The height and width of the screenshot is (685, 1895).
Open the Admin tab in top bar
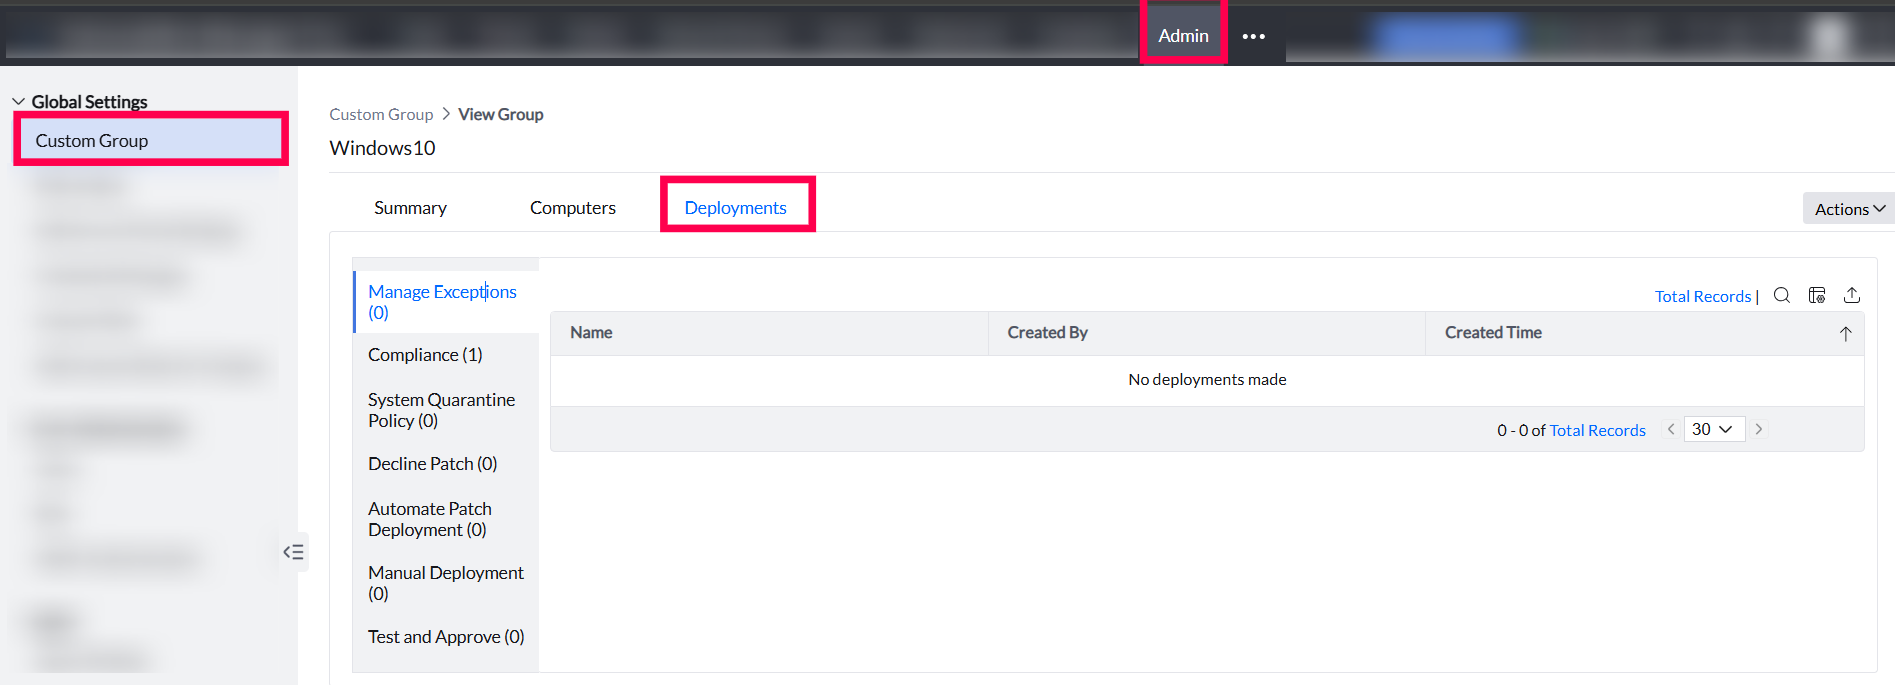(1183, 36)
